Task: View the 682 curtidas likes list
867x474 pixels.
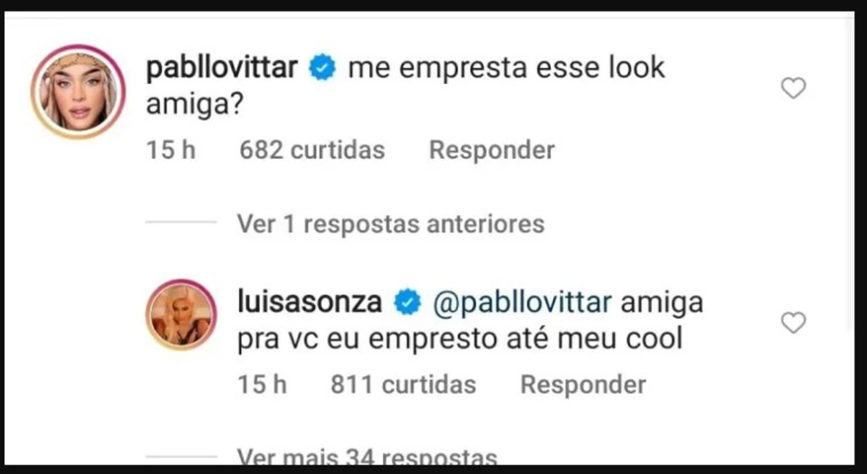Action: point(312,150)
